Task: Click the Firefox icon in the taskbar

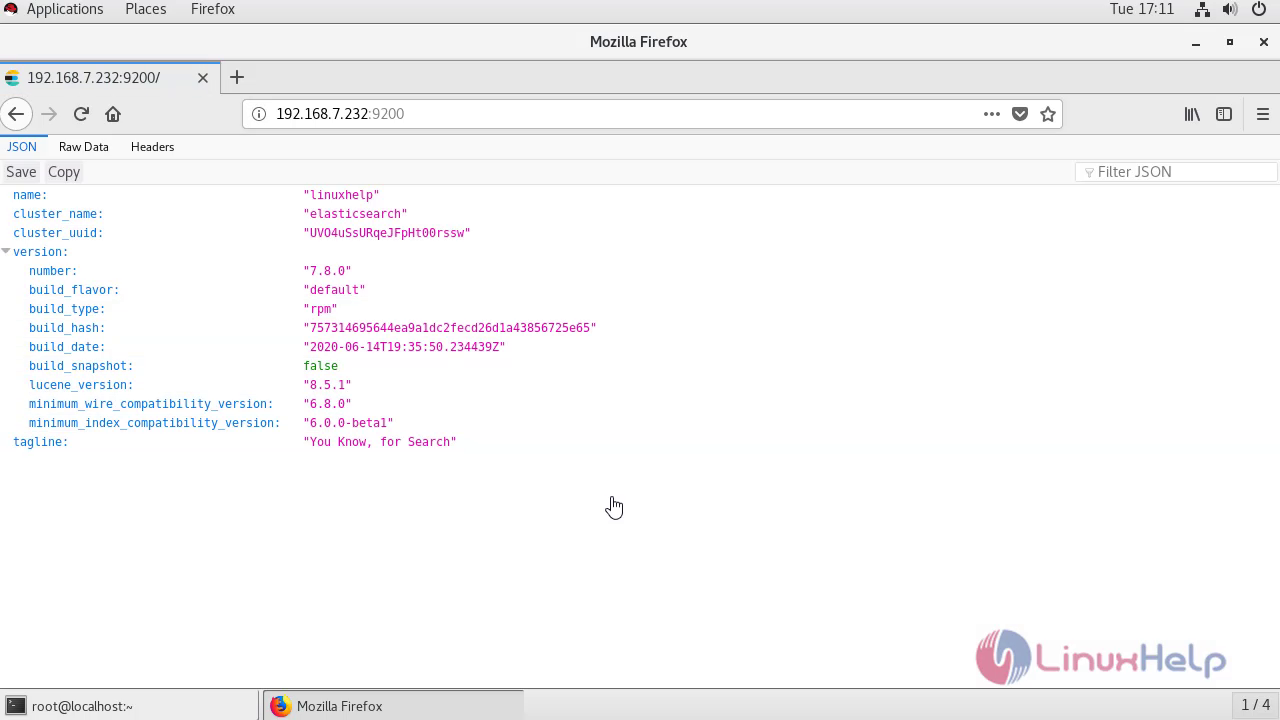Action: [280, 706]
